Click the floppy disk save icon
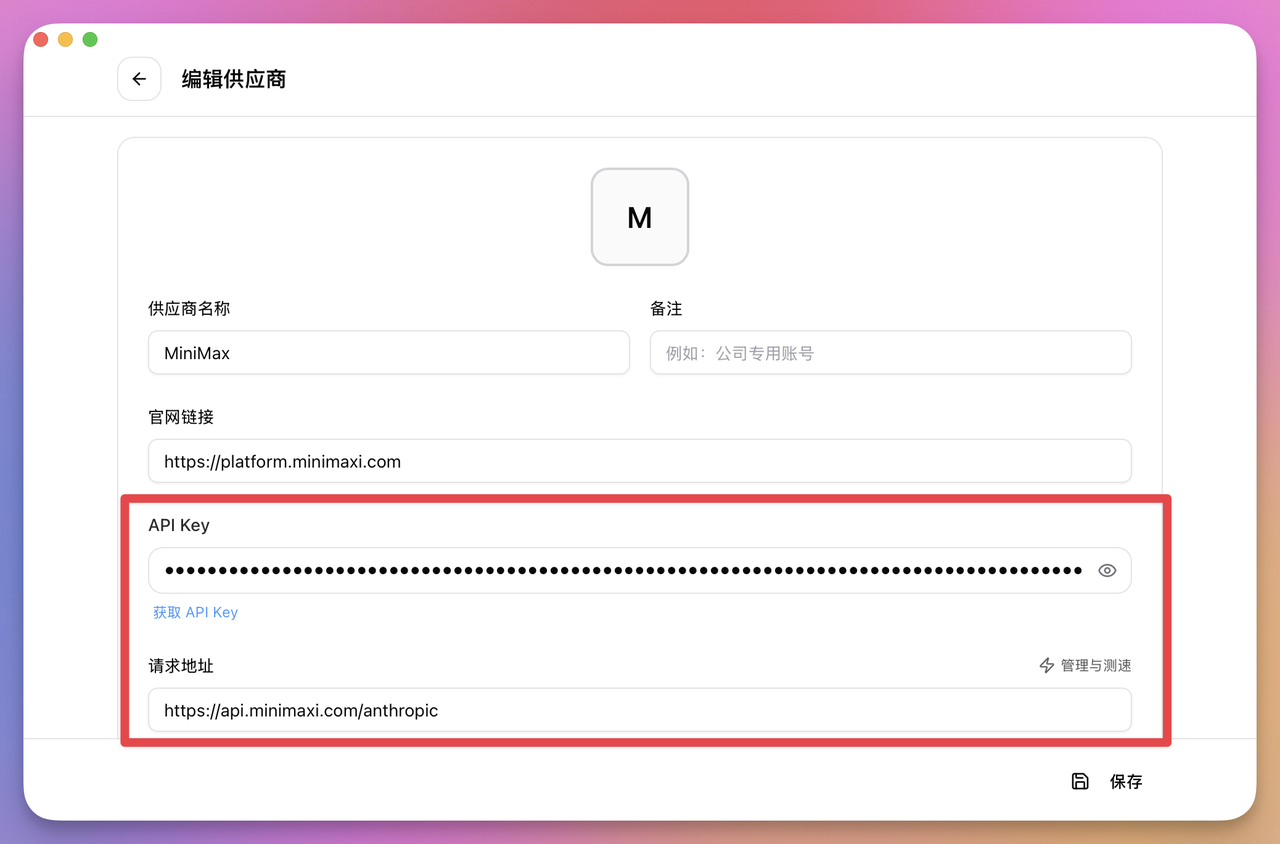 tap(1080, 781)
